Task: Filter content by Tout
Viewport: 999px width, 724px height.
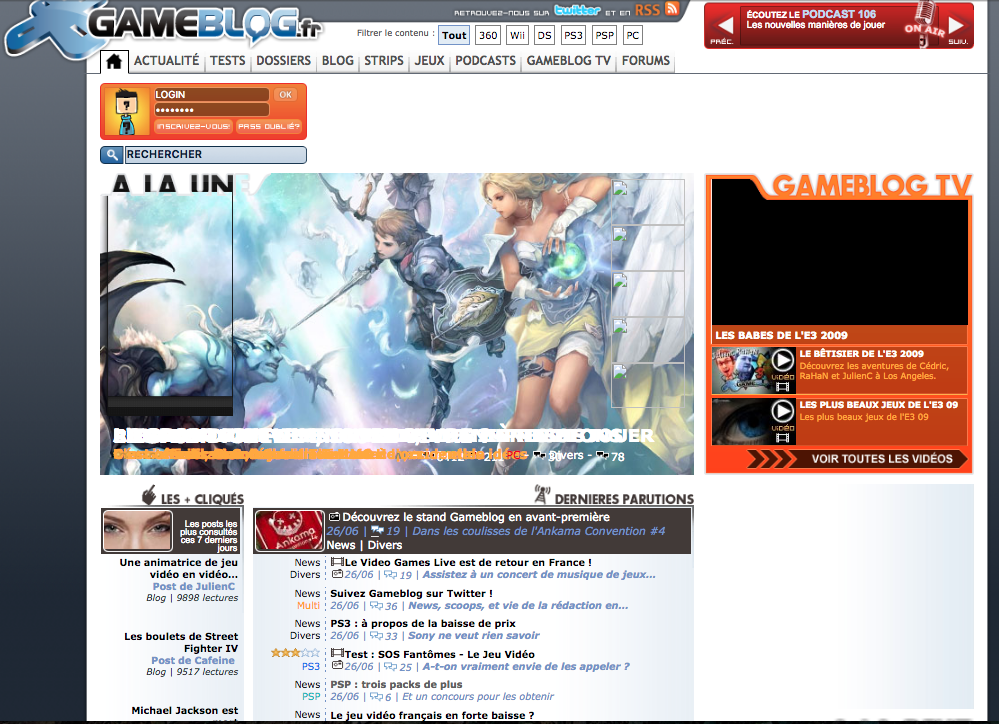Action: 454,36
